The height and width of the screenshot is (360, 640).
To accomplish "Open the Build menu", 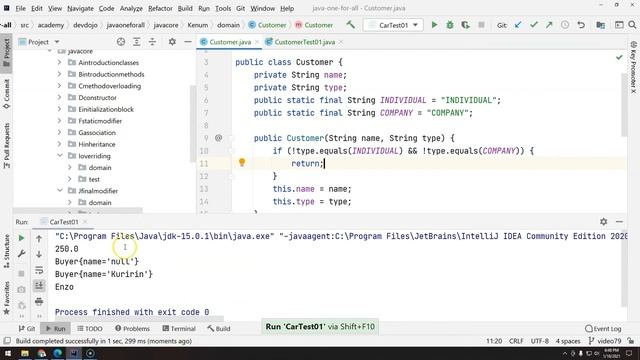I will 185,8.
